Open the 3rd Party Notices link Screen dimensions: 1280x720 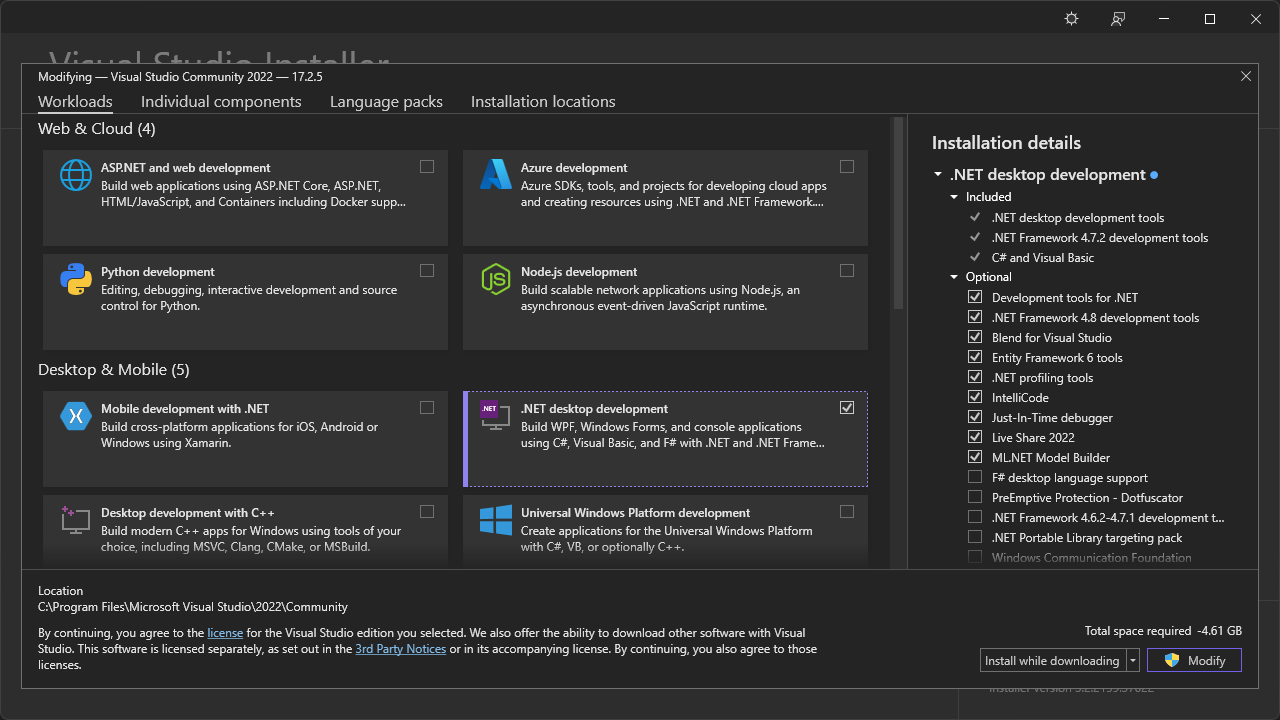401,649
